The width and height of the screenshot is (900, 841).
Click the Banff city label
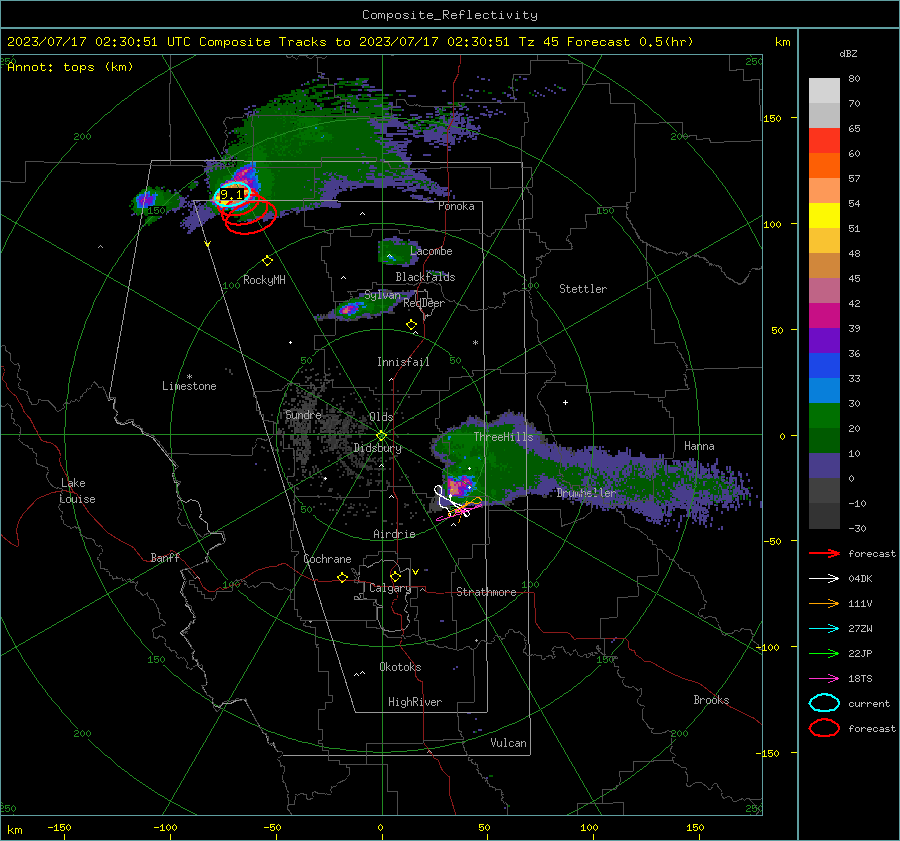pos(165,557)
